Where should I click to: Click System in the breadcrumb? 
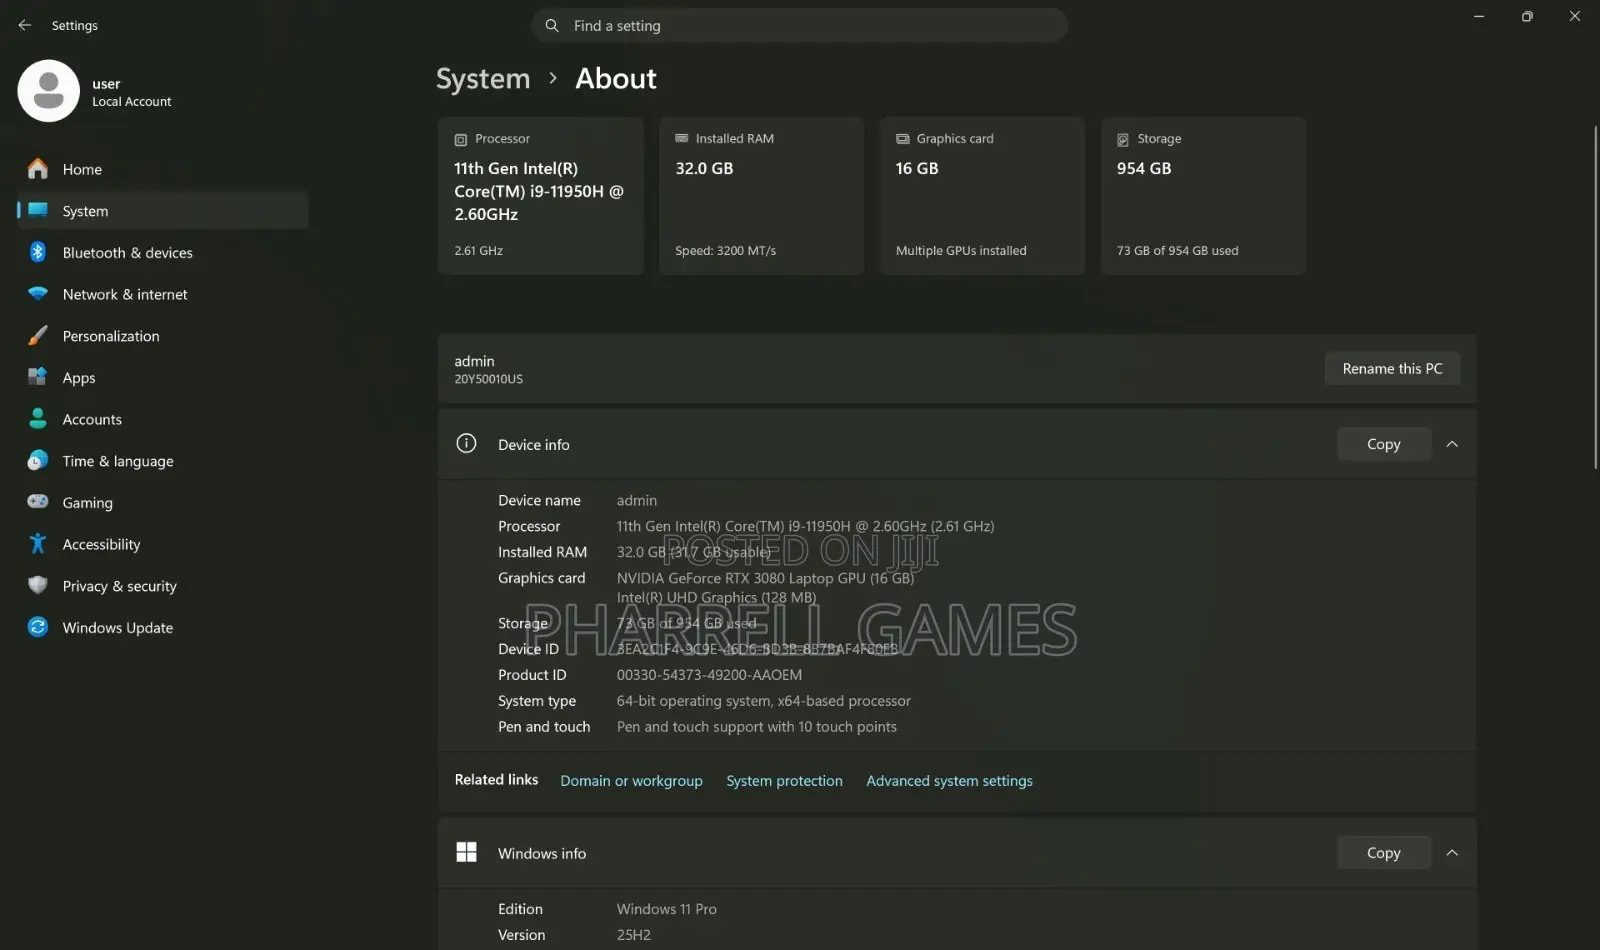(483, 79)
